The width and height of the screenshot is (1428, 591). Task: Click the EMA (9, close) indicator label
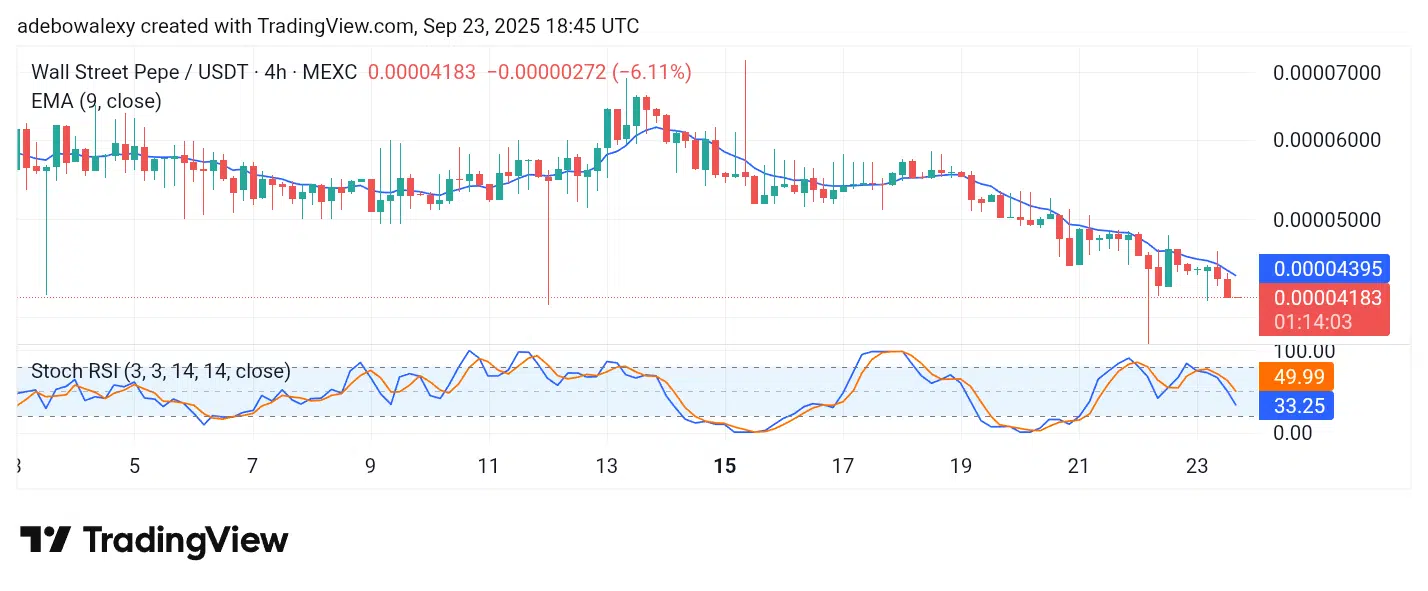click(x=96, y=101)
